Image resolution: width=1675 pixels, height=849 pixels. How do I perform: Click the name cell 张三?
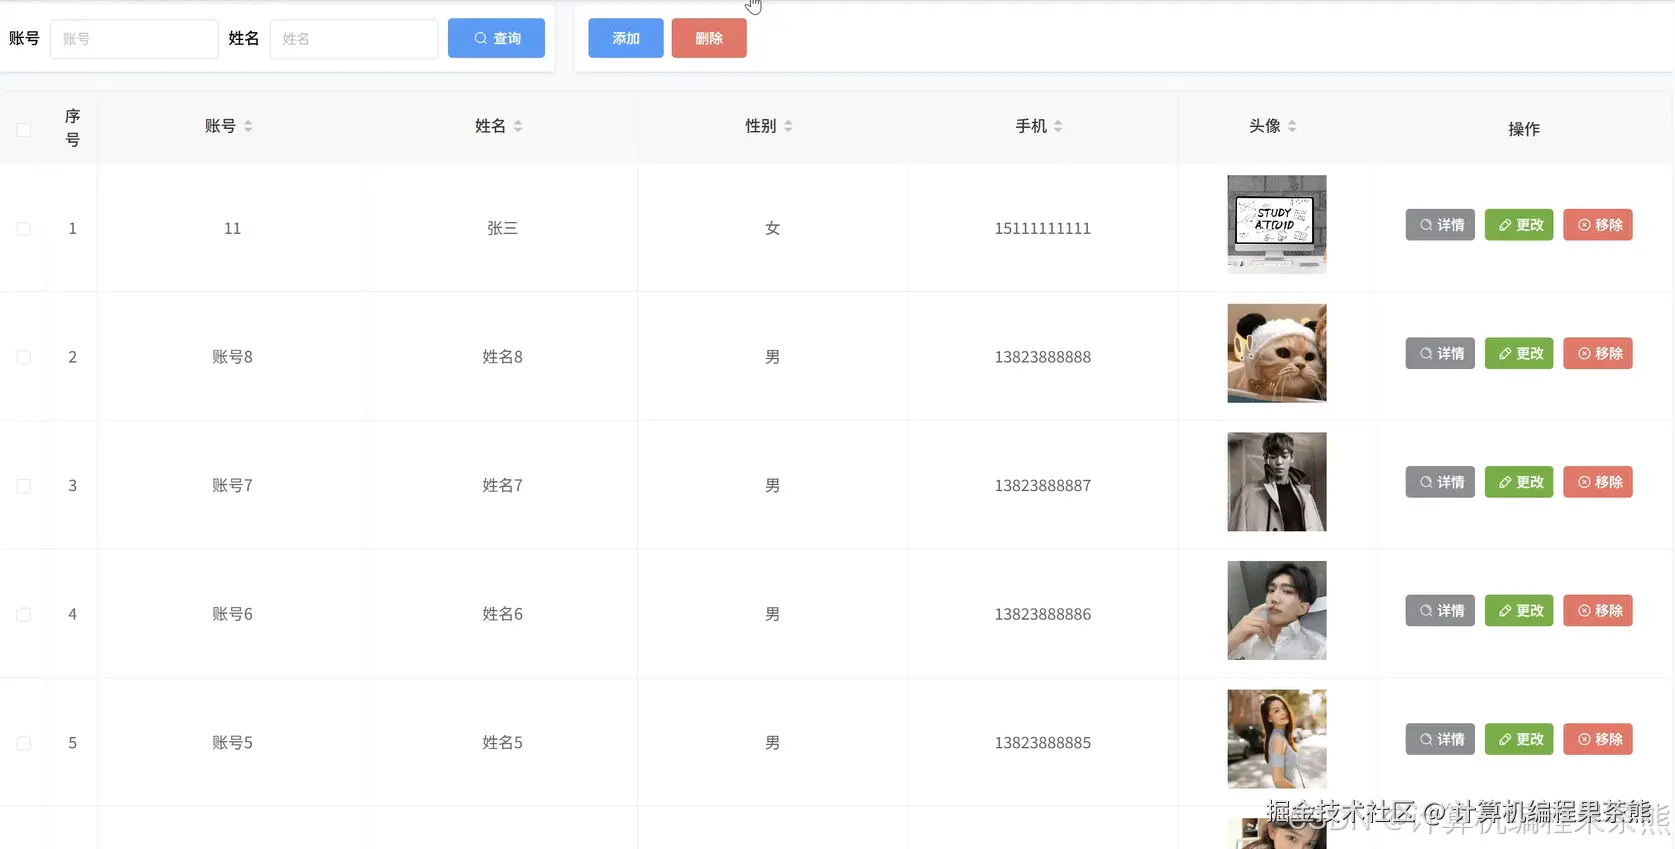(x=503, y=229)
